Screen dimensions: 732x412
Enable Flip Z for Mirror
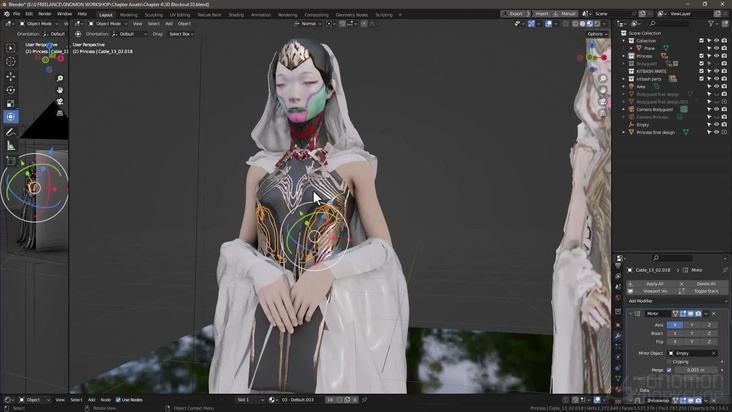point(709,342)
